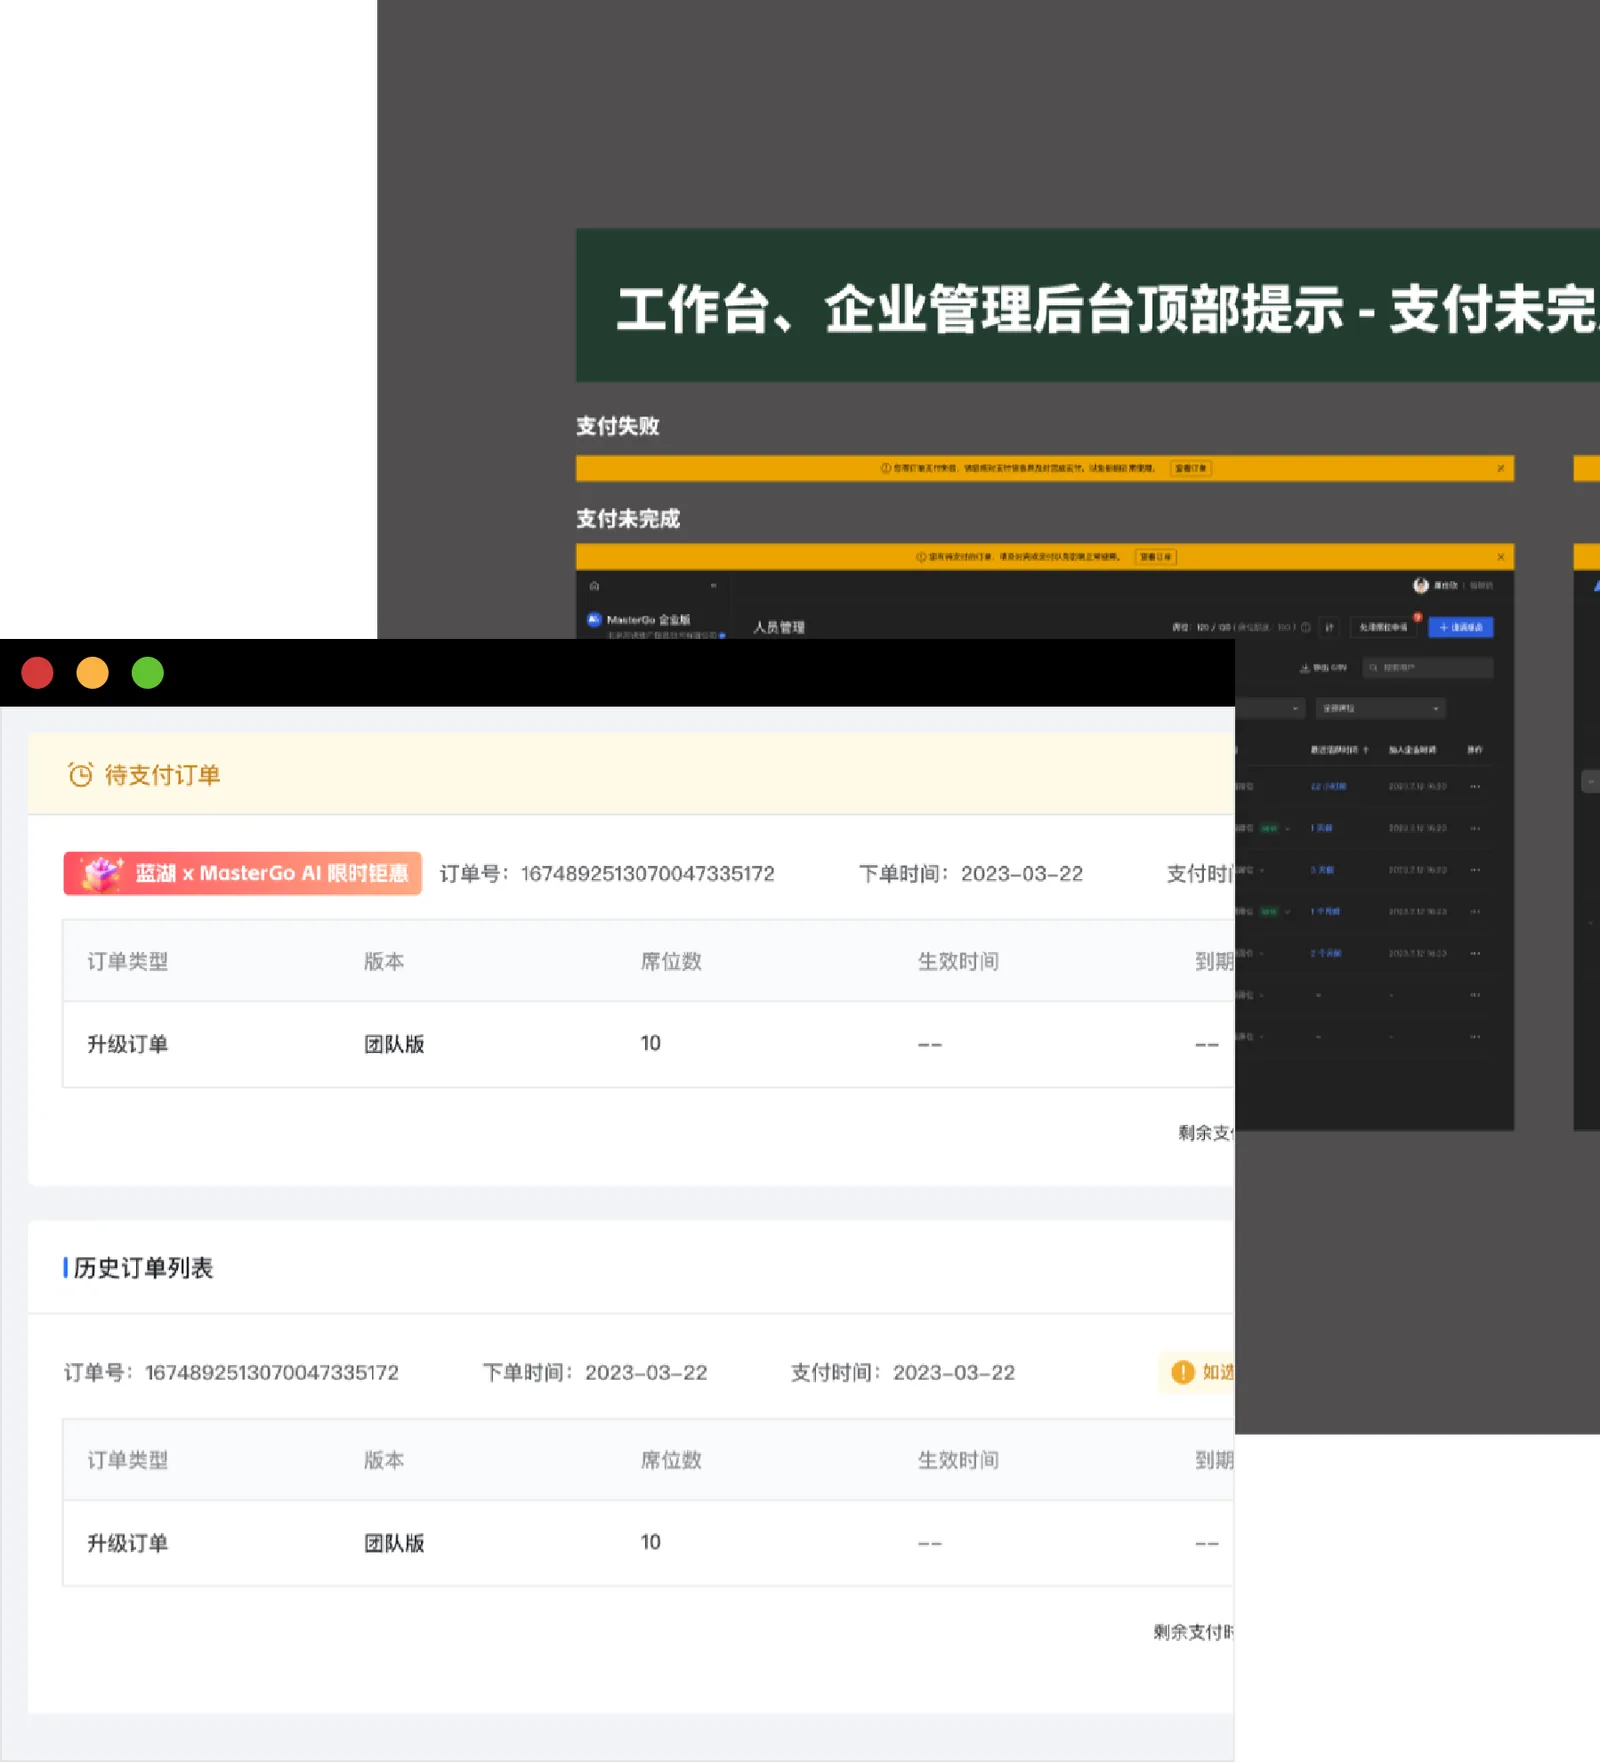Click the info icon in the 支付失败 banner
Screen dimensions: 1600x1762
pos(885,468)
